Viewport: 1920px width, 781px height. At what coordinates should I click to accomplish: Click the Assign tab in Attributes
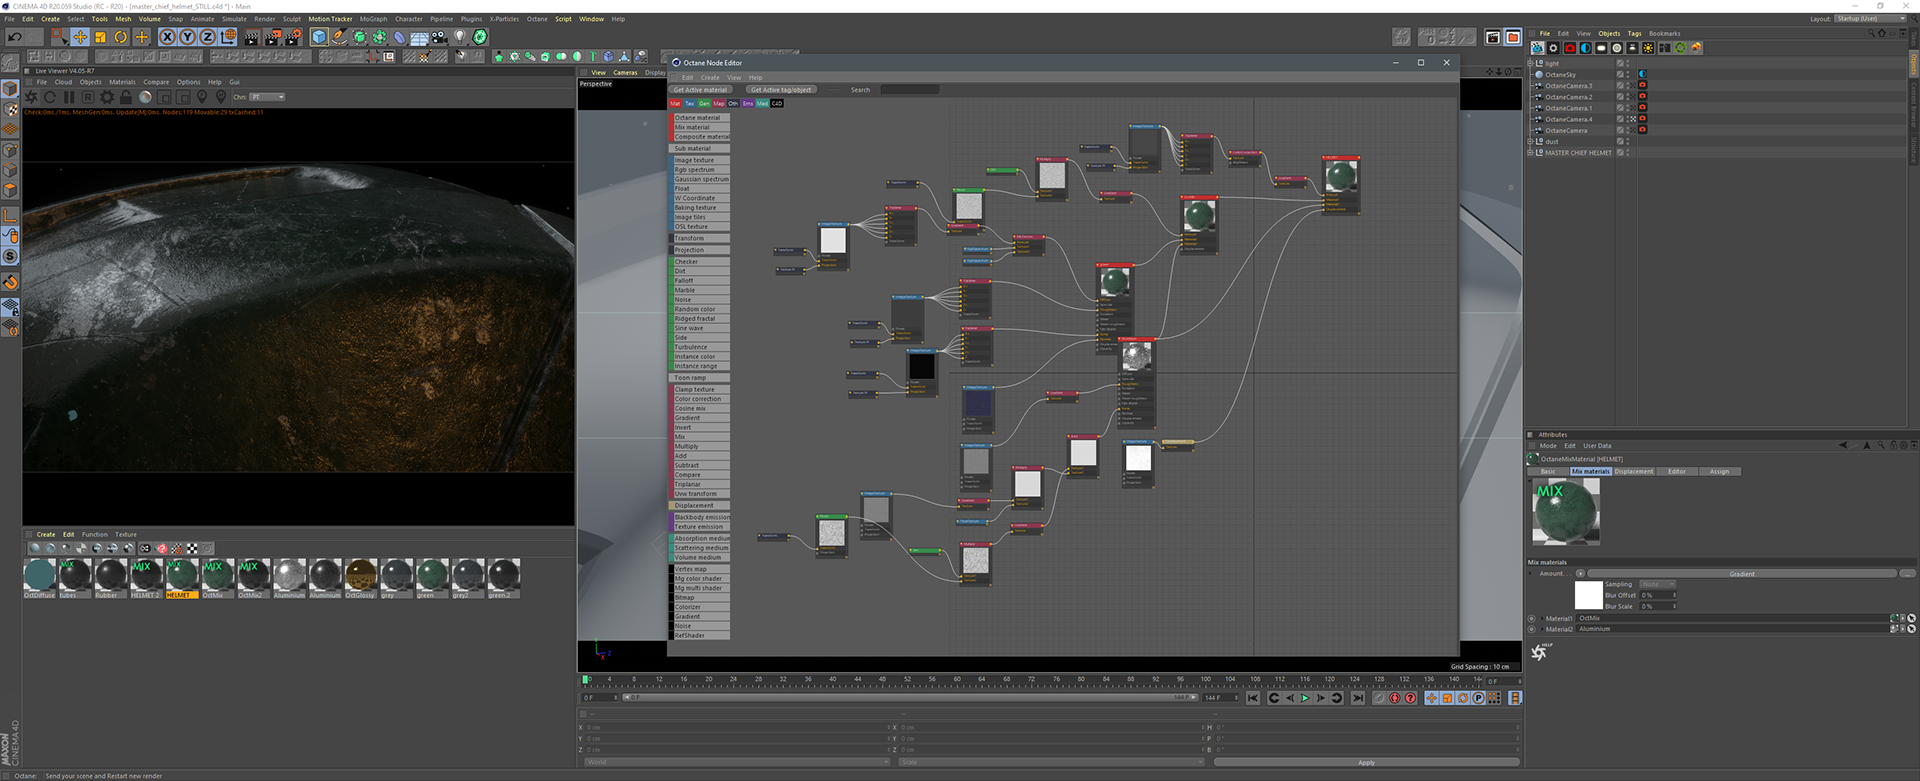click(x=1719, y=471)
